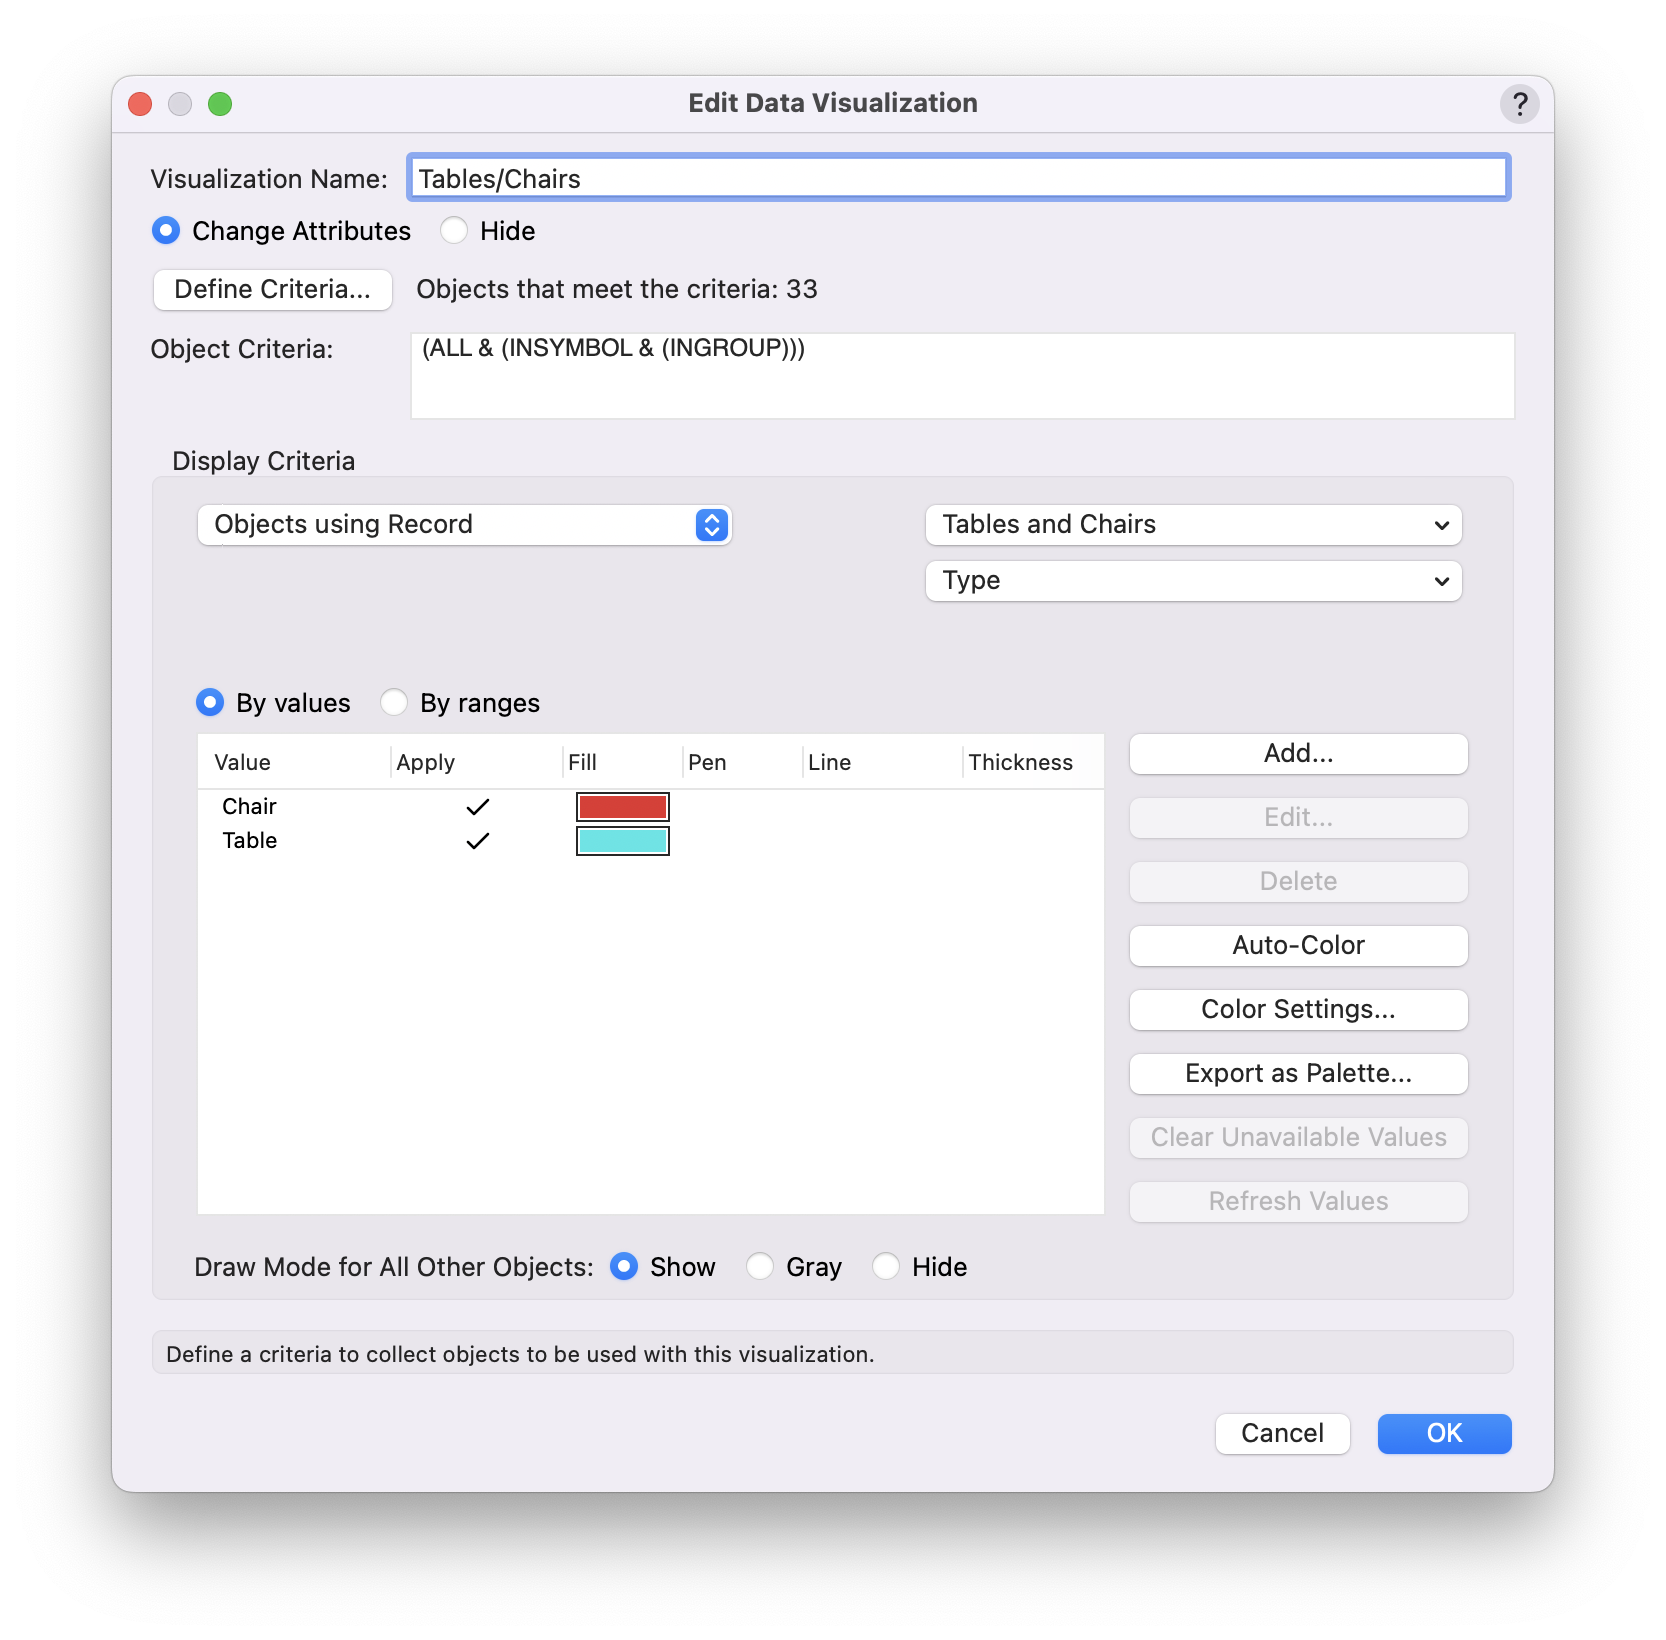The image size is (1666, 1640).
Task: Open the Help via the question mark icon
Action: [1520, 103]
